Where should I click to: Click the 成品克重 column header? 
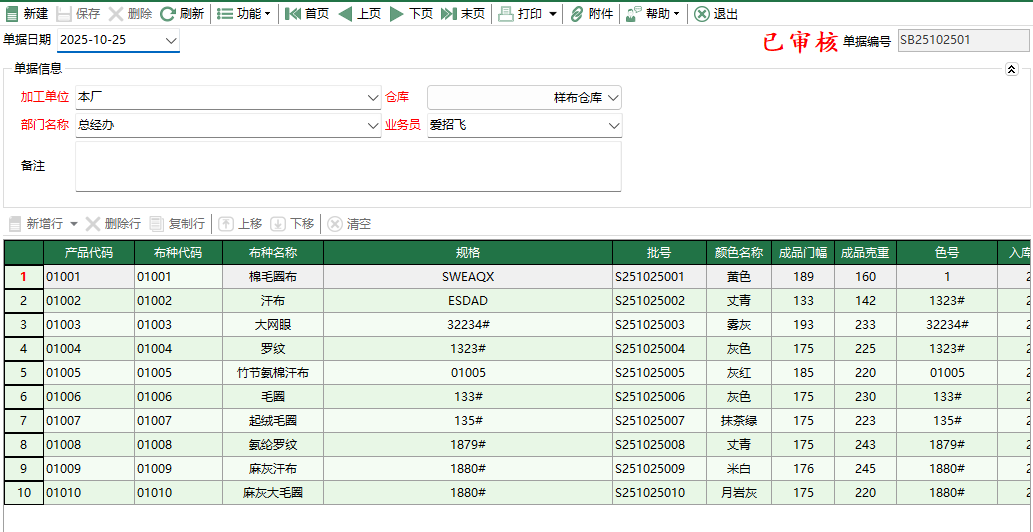pos(866,252)
